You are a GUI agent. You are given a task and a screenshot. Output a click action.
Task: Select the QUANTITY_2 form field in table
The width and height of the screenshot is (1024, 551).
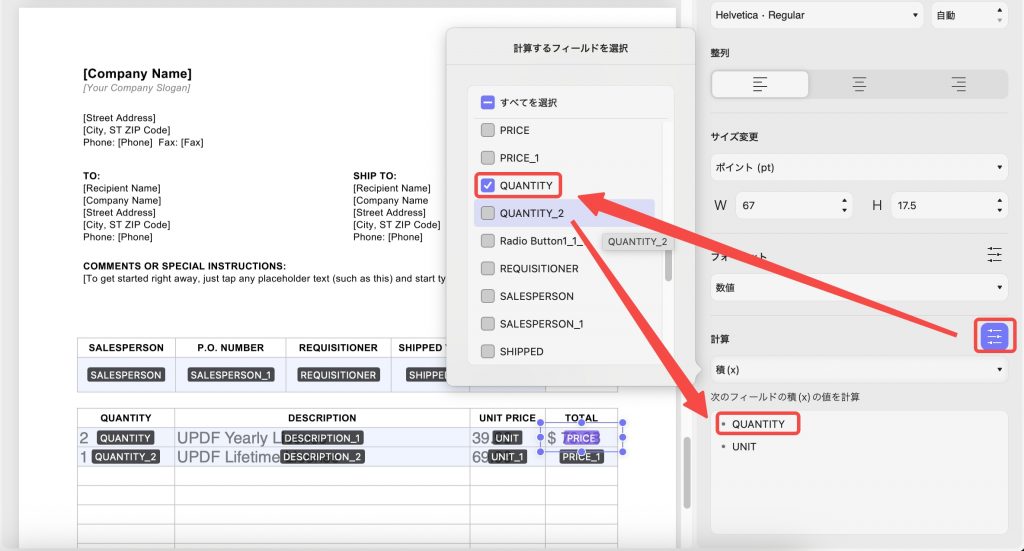coord(125,456)
